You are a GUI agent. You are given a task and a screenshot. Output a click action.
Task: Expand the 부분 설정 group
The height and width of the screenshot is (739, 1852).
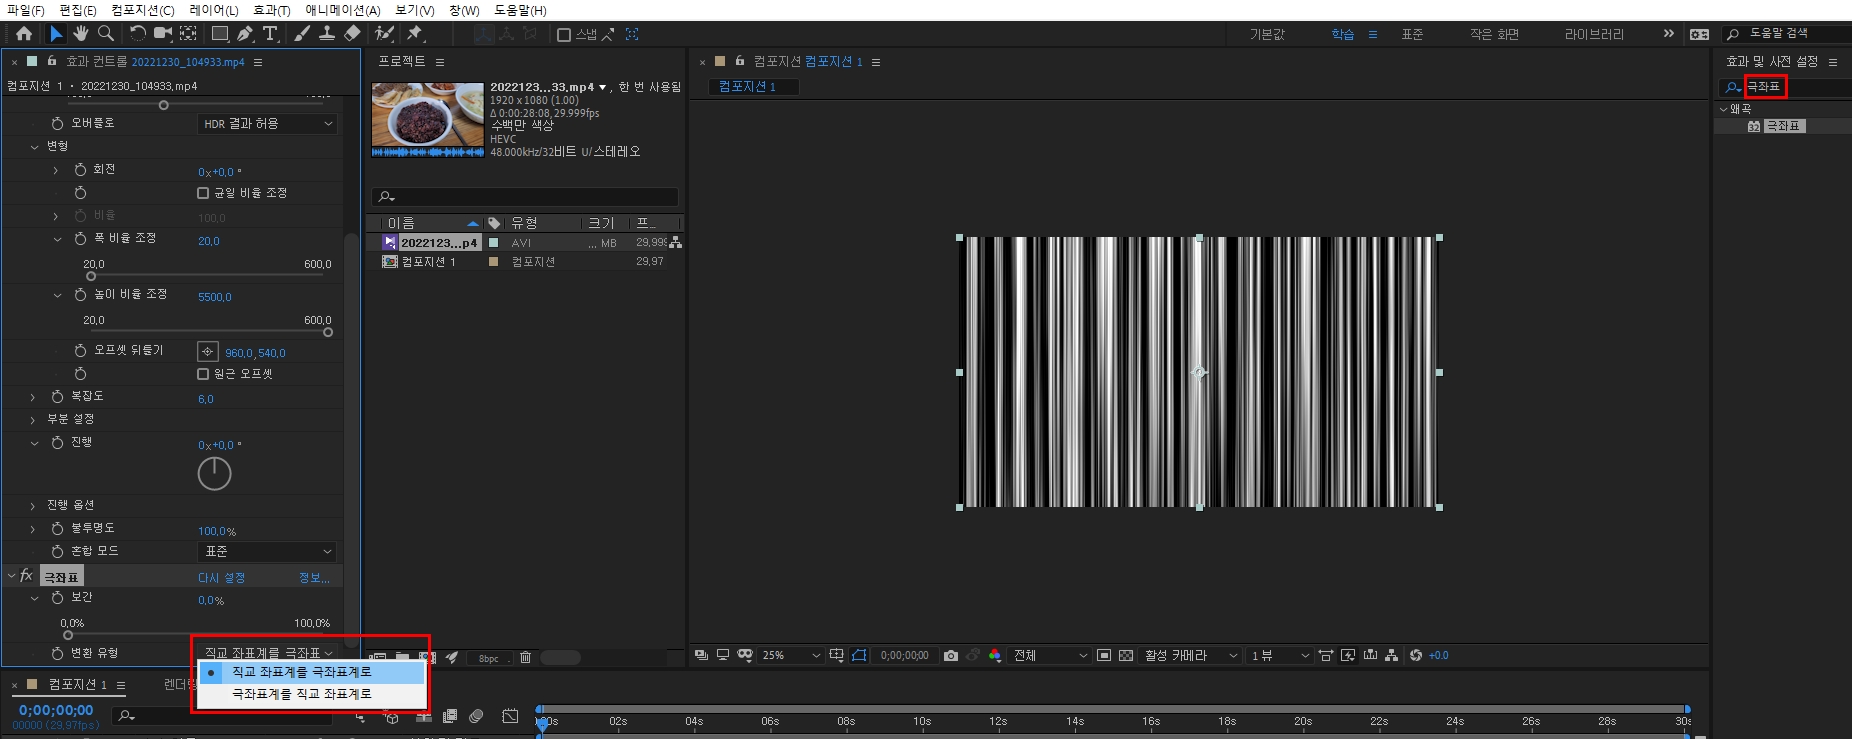coord(33,420)
